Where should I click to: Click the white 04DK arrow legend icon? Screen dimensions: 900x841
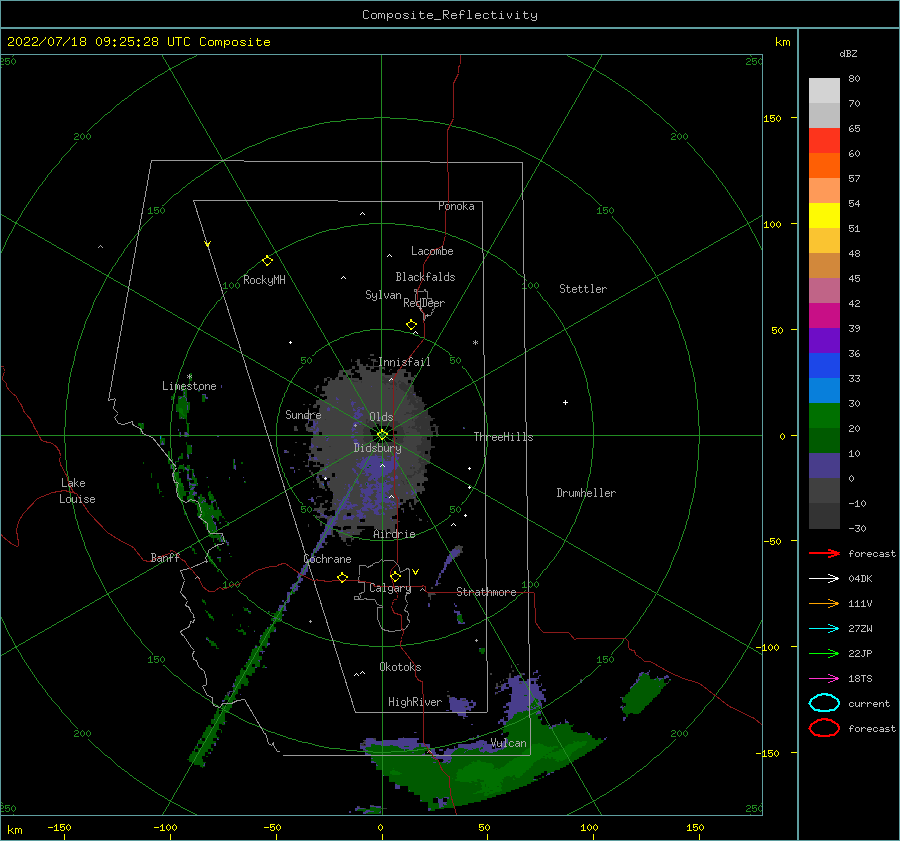[x=824, y=578]
